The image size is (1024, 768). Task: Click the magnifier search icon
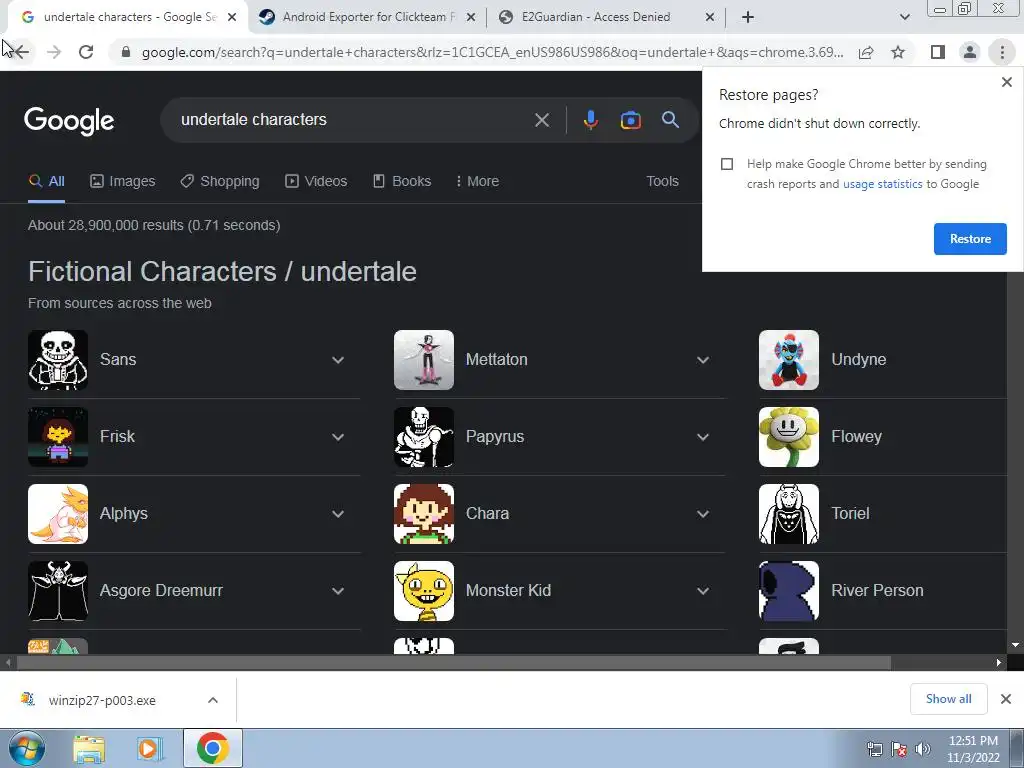coord(670,120)
